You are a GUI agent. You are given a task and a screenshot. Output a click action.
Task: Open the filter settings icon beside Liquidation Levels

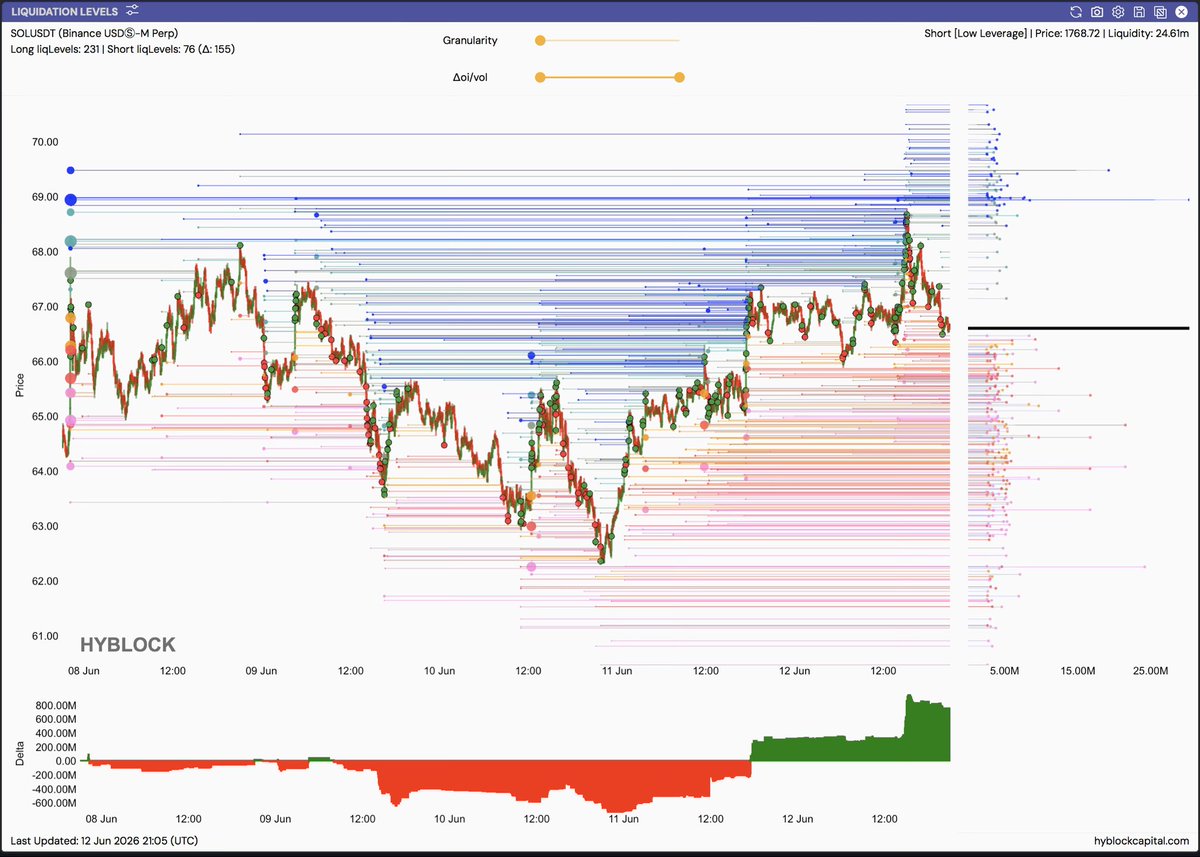click(x=133, y=11)
